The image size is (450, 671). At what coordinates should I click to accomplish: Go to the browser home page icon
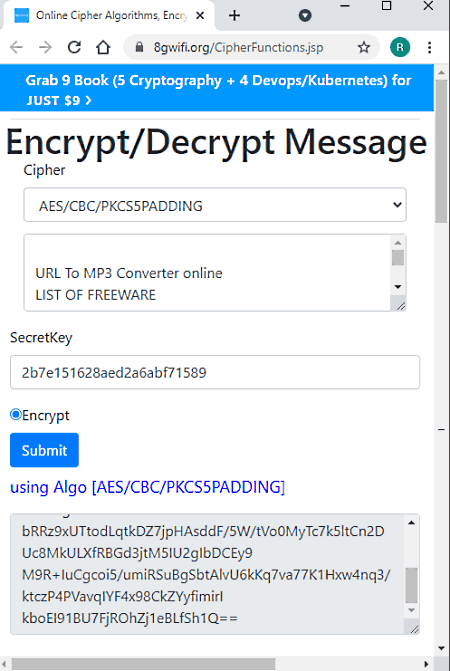[103, 47]
